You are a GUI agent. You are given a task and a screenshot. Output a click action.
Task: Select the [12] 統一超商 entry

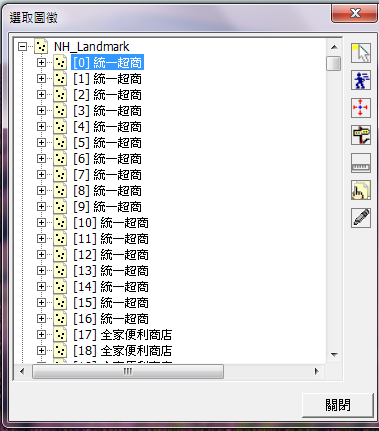[111, 255]
